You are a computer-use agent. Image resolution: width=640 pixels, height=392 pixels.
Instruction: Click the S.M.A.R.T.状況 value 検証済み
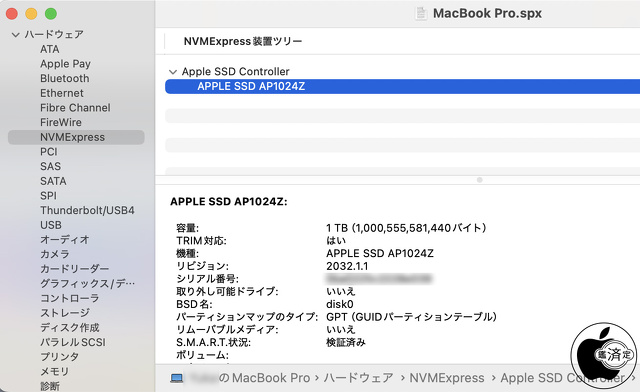[x=346, y=342]
